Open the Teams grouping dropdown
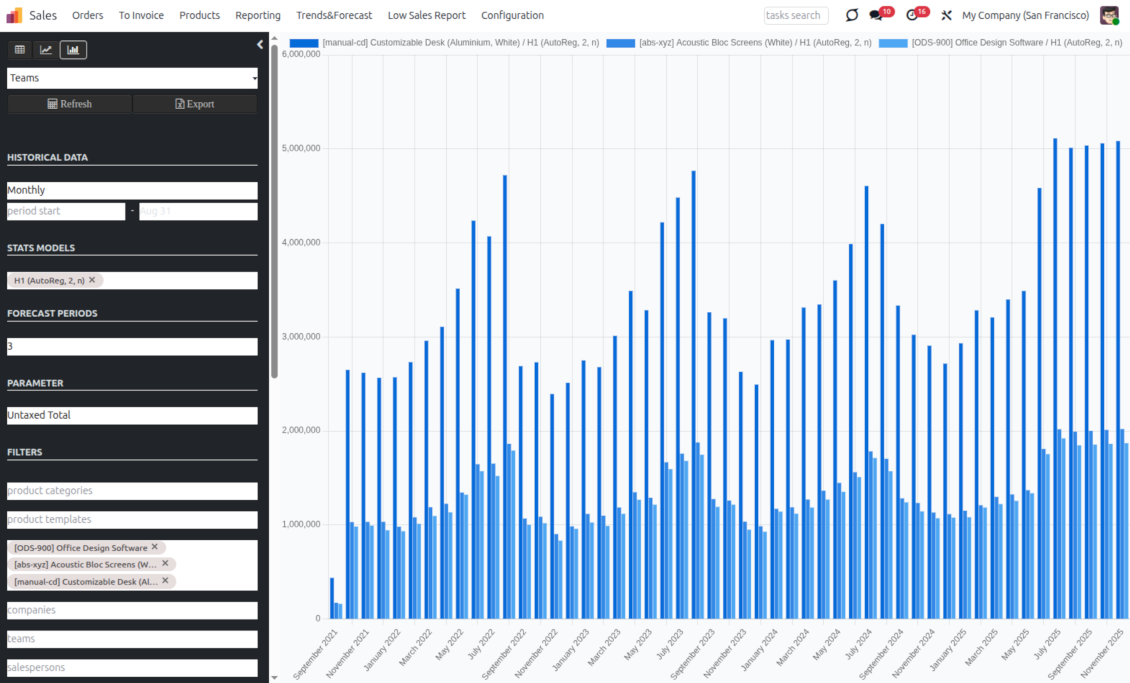This screenshot has height=683, width=1130. coord(132,78)
